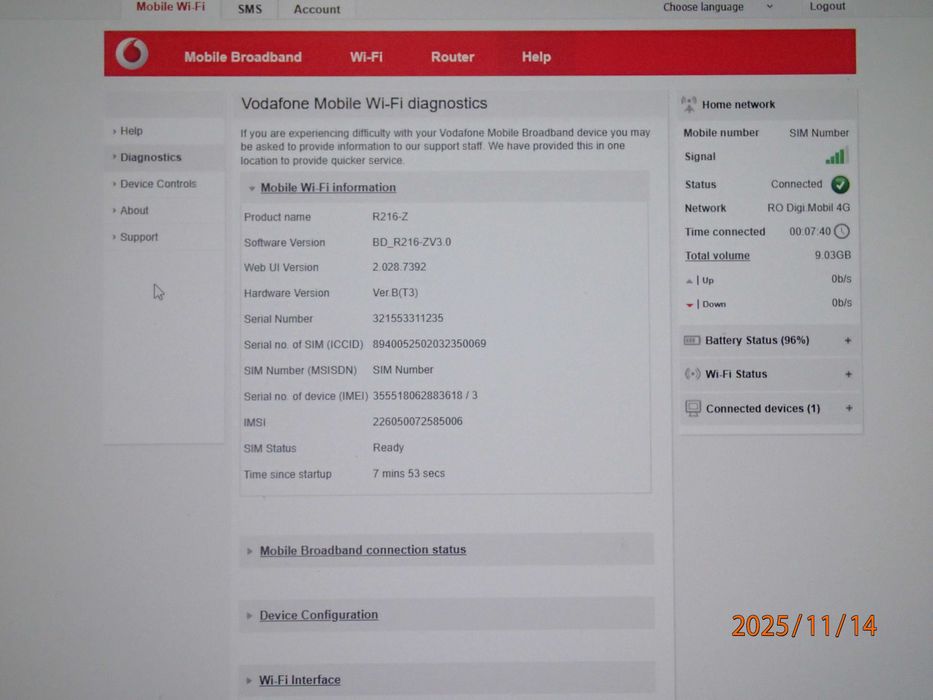Select Help in the red navigation bar
The image size is (933, 700).
coord(536,57)
